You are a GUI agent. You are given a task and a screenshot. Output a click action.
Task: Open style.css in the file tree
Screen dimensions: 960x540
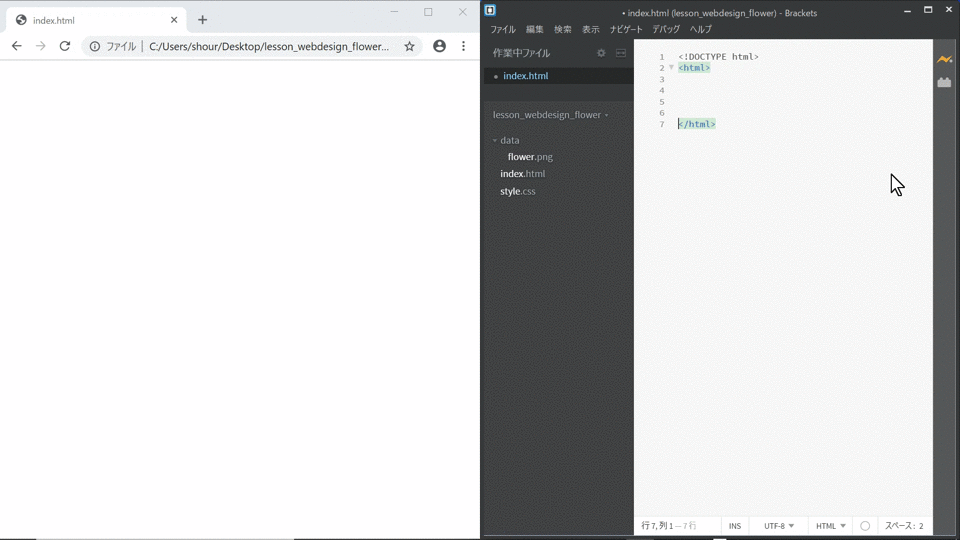pyautogui.click(x=518, y=192)
